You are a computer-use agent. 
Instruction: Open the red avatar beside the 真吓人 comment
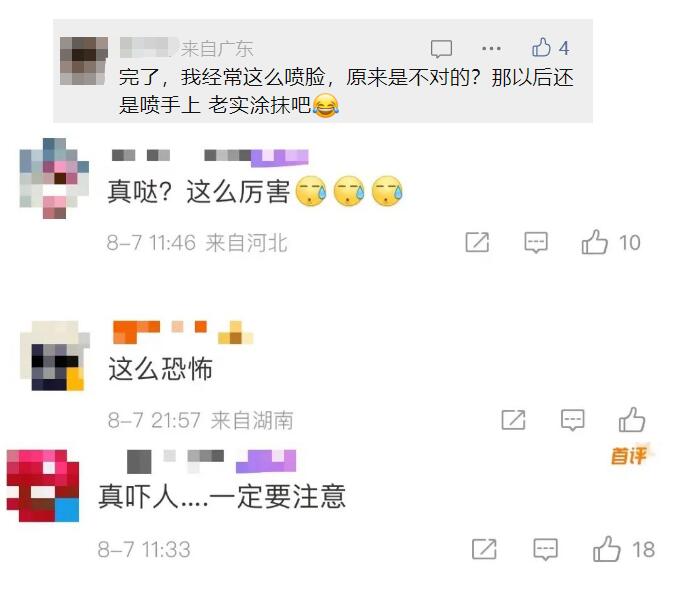(42, 486)
